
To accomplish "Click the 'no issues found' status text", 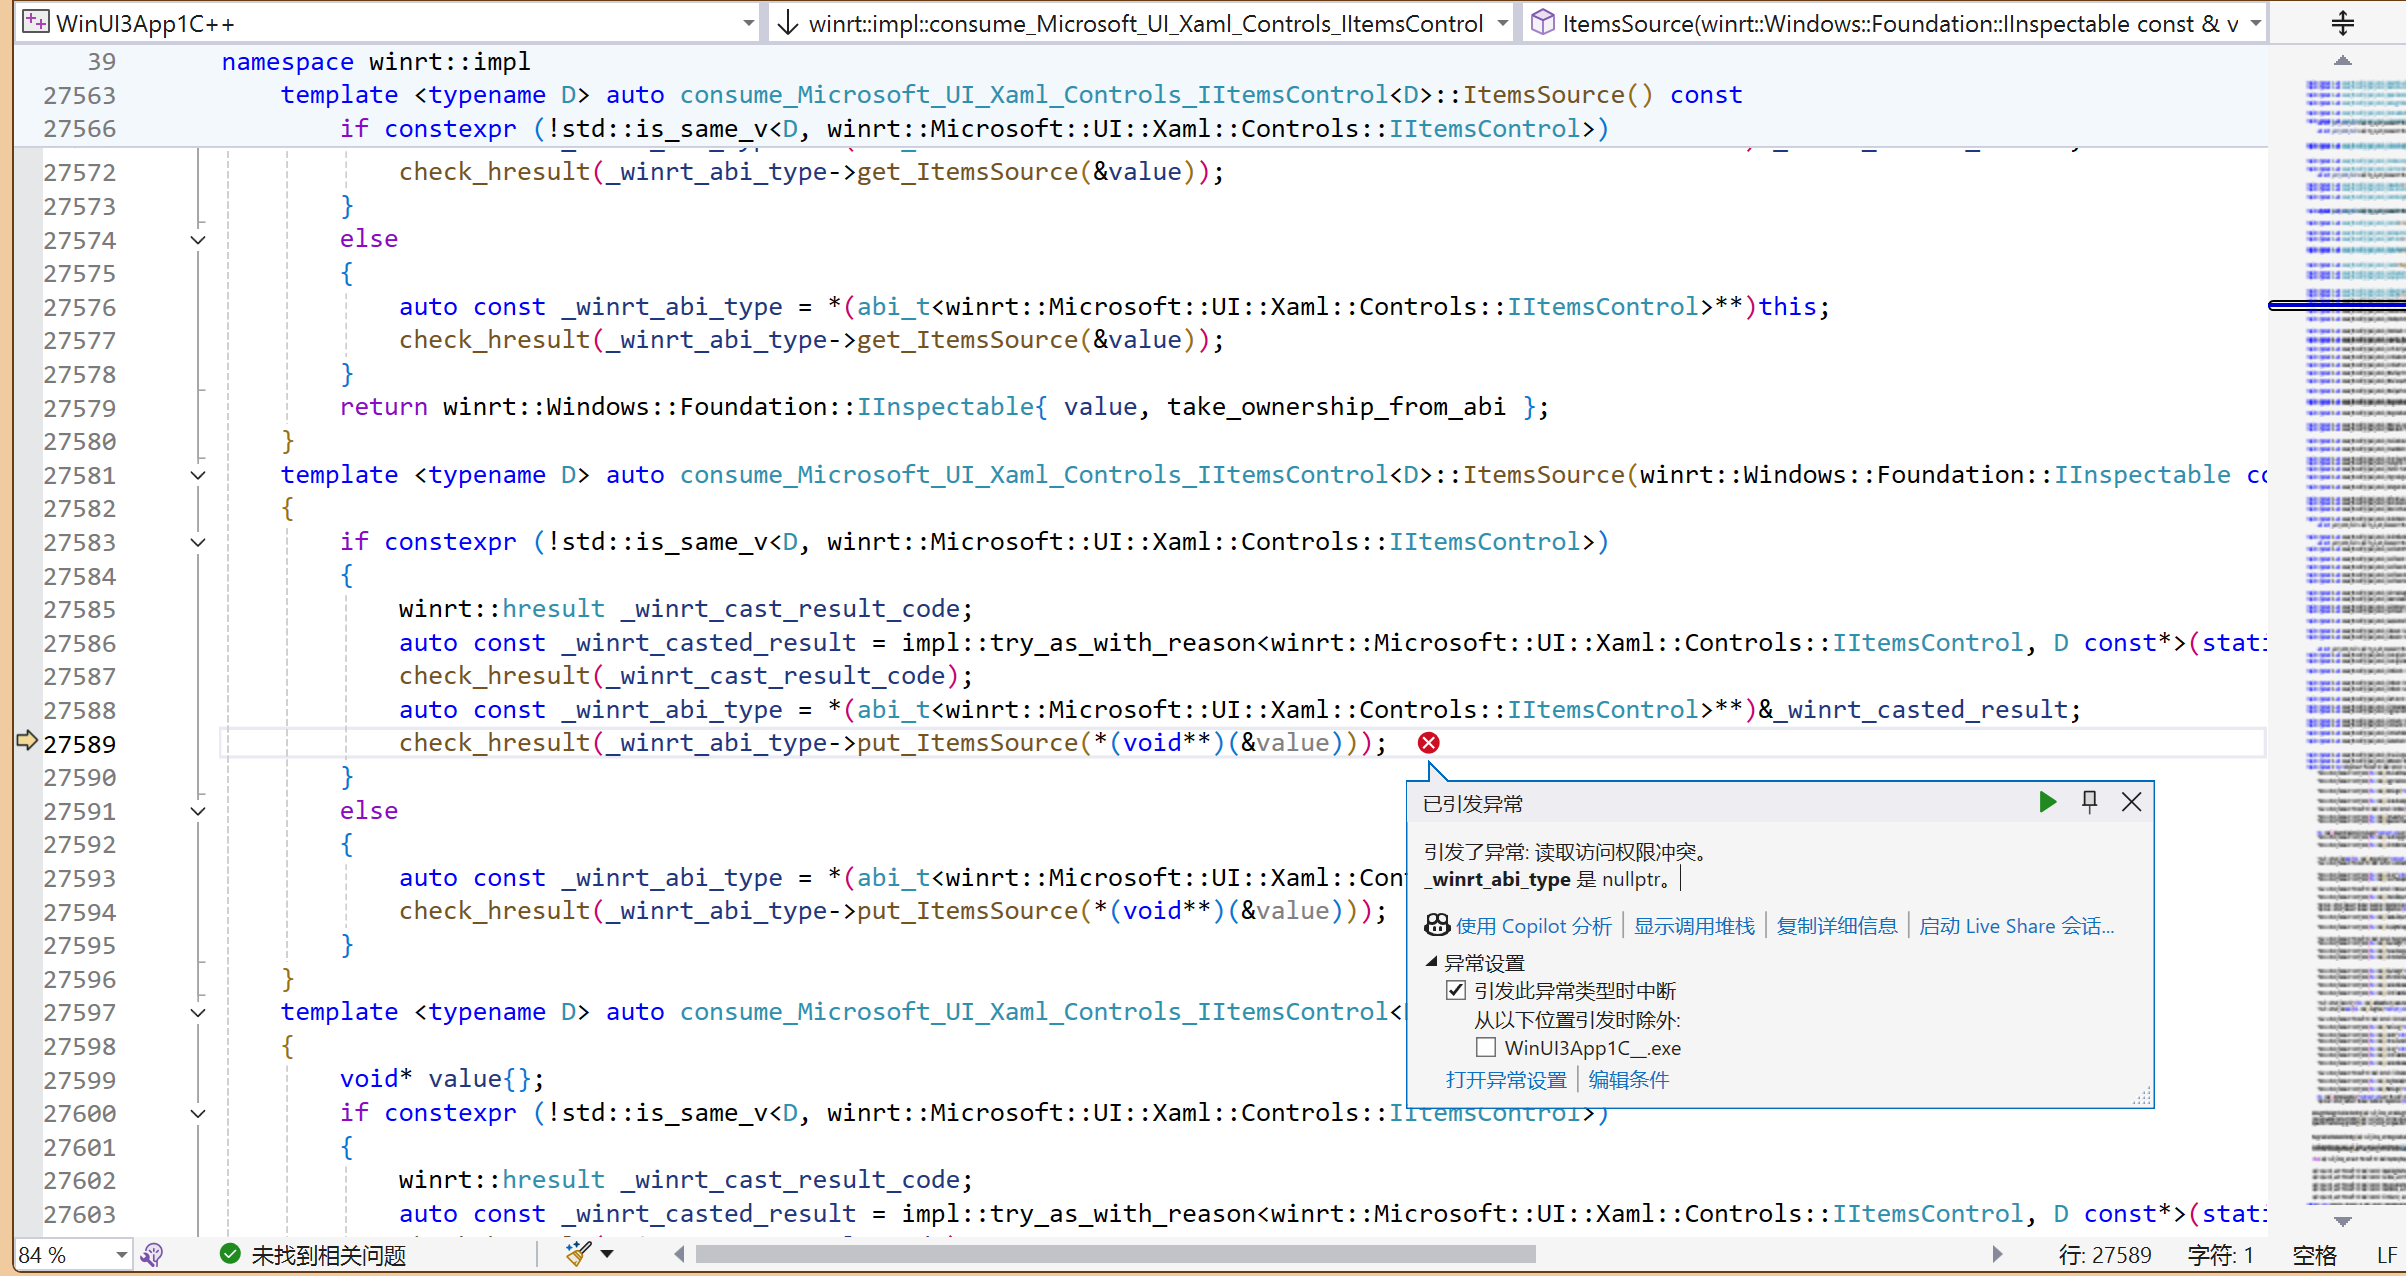I will (328, 1254).
